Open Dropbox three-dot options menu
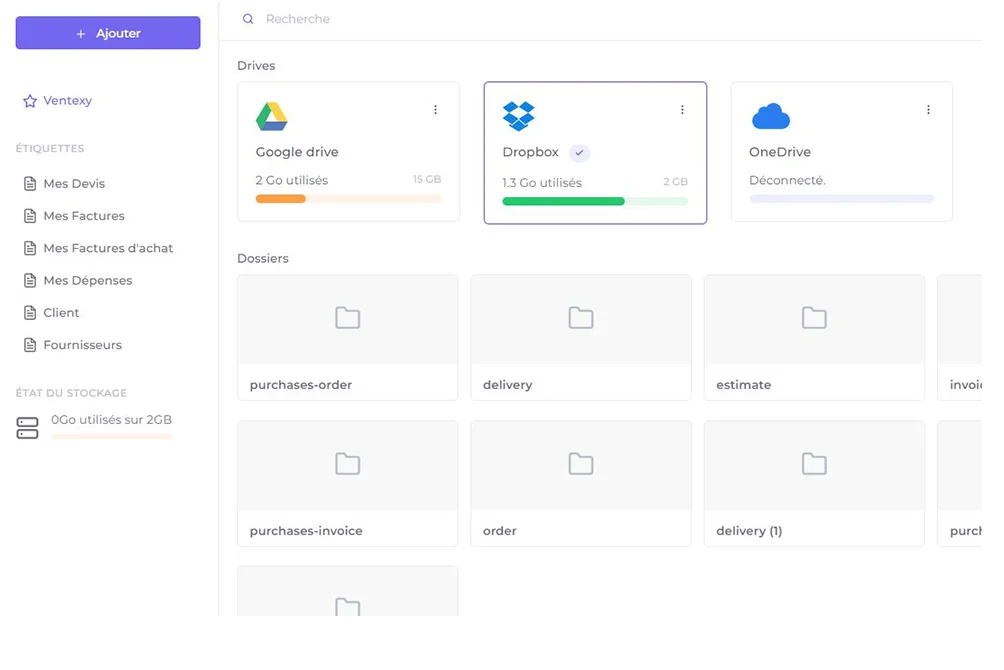Viewport: 1004px width, 670px height. coord(682,110)
